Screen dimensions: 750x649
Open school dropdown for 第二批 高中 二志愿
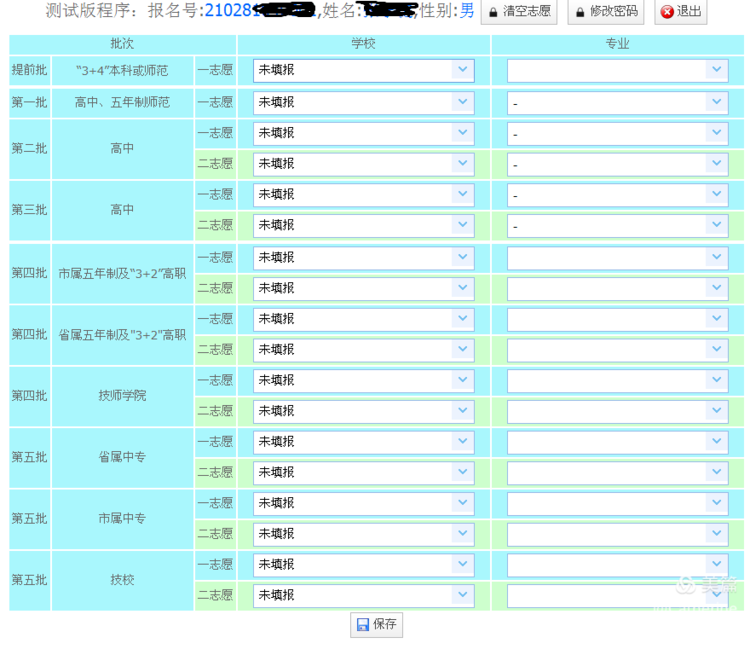[x=364, y=164]
